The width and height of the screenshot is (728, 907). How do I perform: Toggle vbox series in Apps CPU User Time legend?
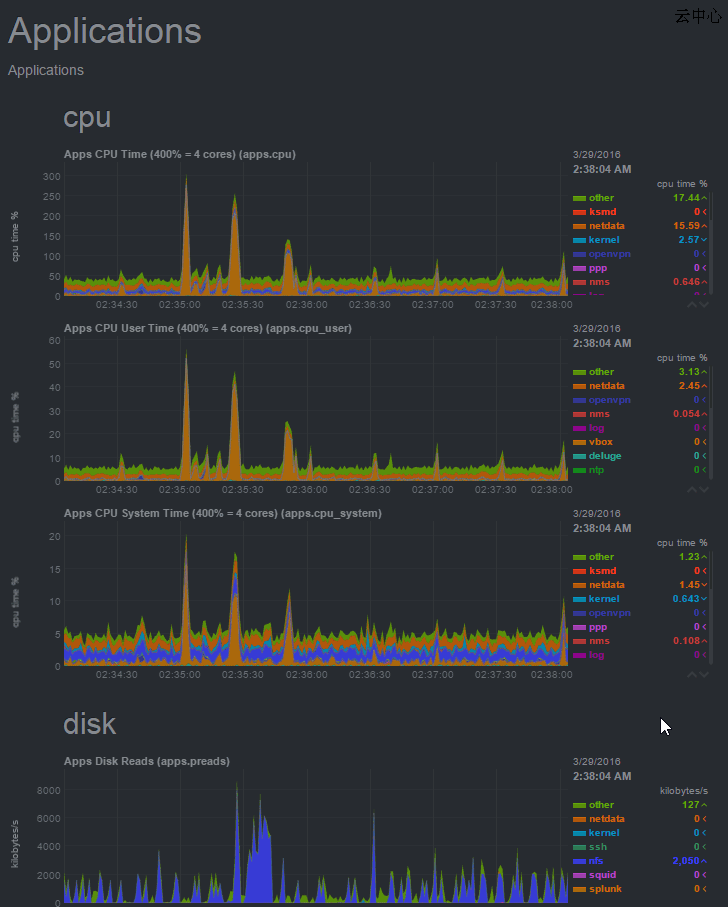(x=600, y=442)
